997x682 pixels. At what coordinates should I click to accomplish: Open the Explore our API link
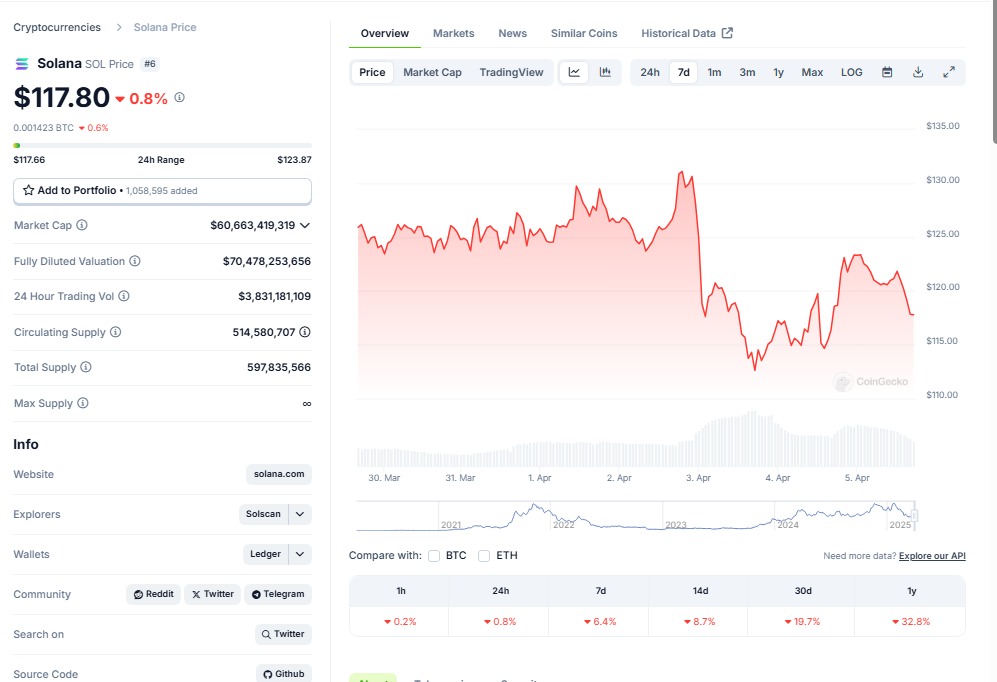932,556
